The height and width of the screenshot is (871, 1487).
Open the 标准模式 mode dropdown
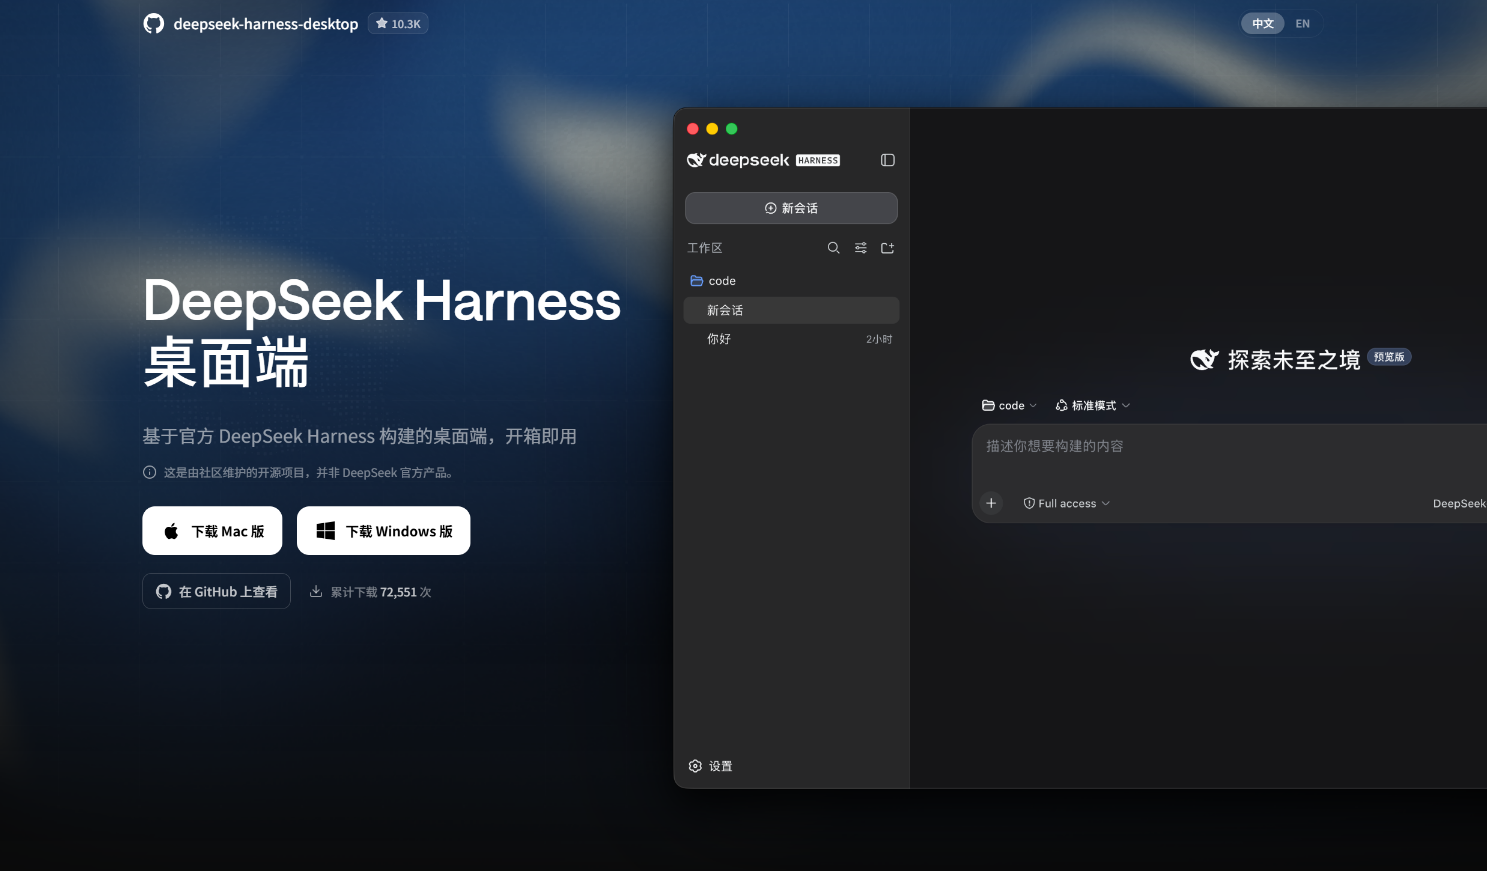point(1093,405)
